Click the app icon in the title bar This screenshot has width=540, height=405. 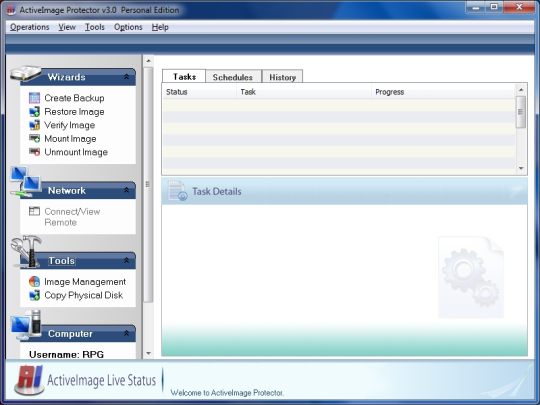11,10
